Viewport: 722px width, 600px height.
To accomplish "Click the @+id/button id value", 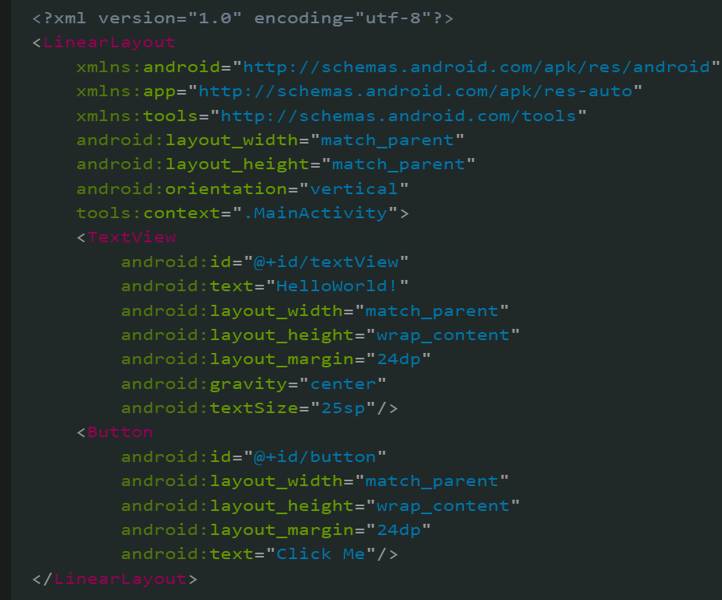I will (x=314, y=457).
